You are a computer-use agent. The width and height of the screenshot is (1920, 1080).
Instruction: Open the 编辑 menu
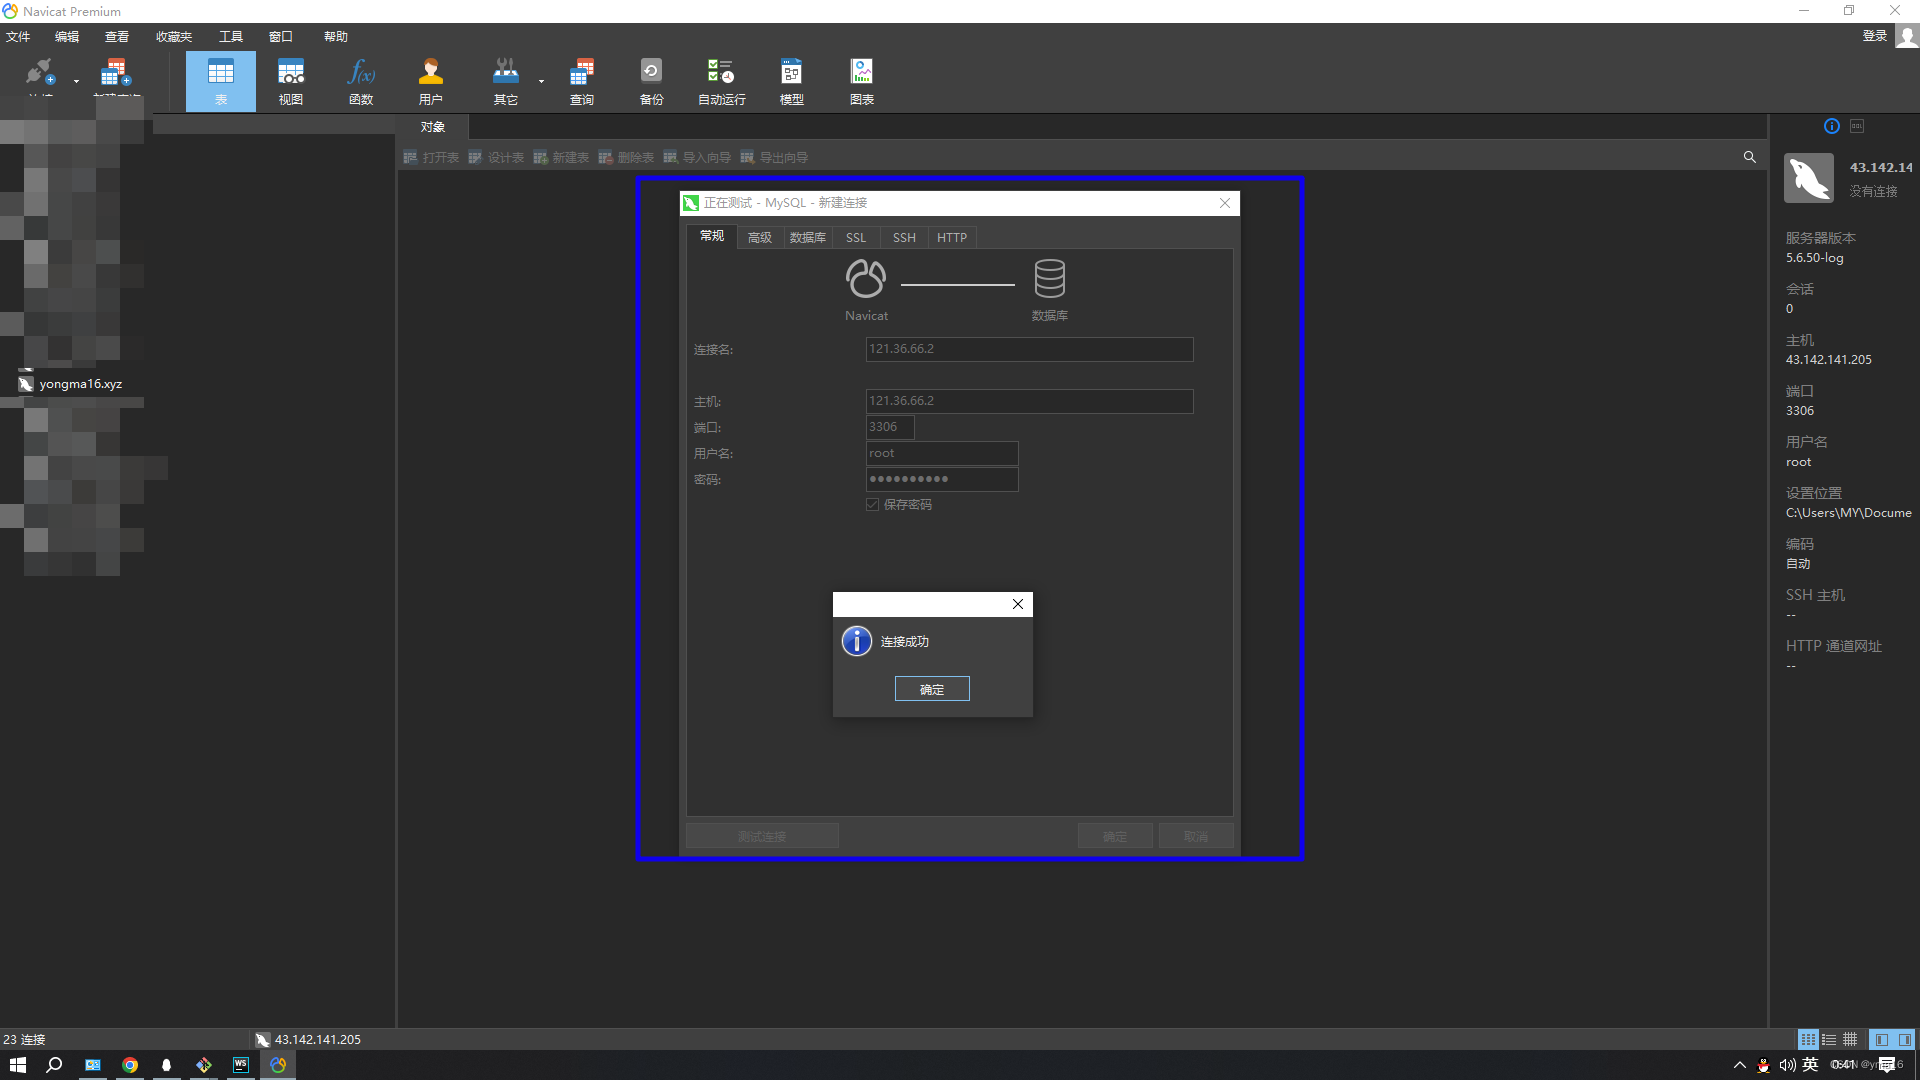(67, 37)
